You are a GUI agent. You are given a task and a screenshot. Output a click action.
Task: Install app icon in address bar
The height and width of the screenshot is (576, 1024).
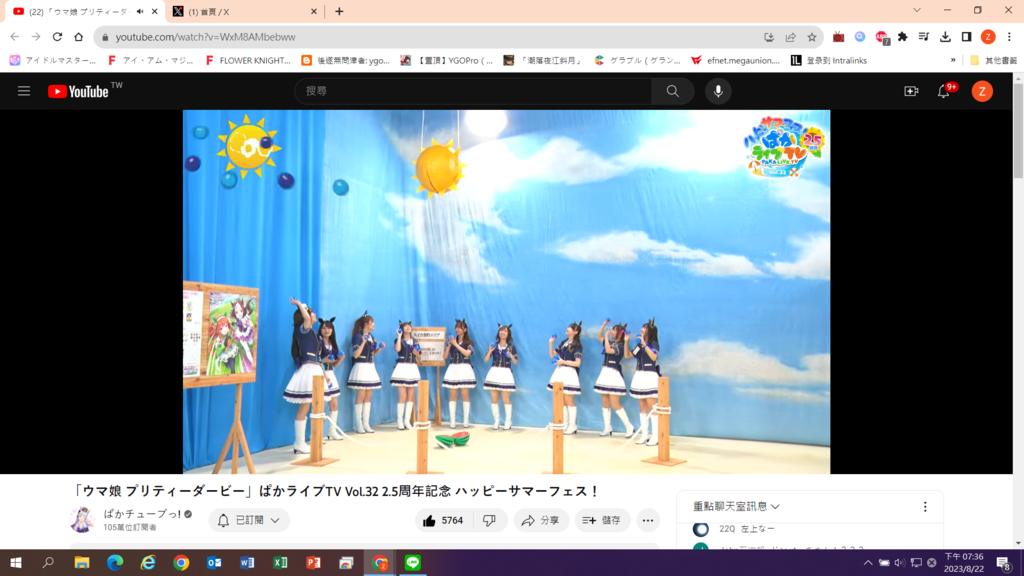click(769, 37)
